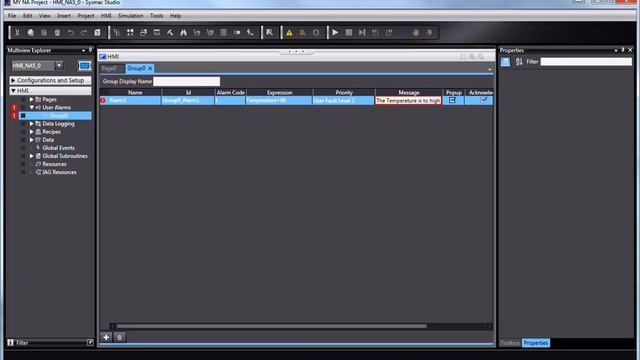Image resolution: width=640 pixels, height=360 pixels.
Task: Open the View menu
Action: coord(44,16)
